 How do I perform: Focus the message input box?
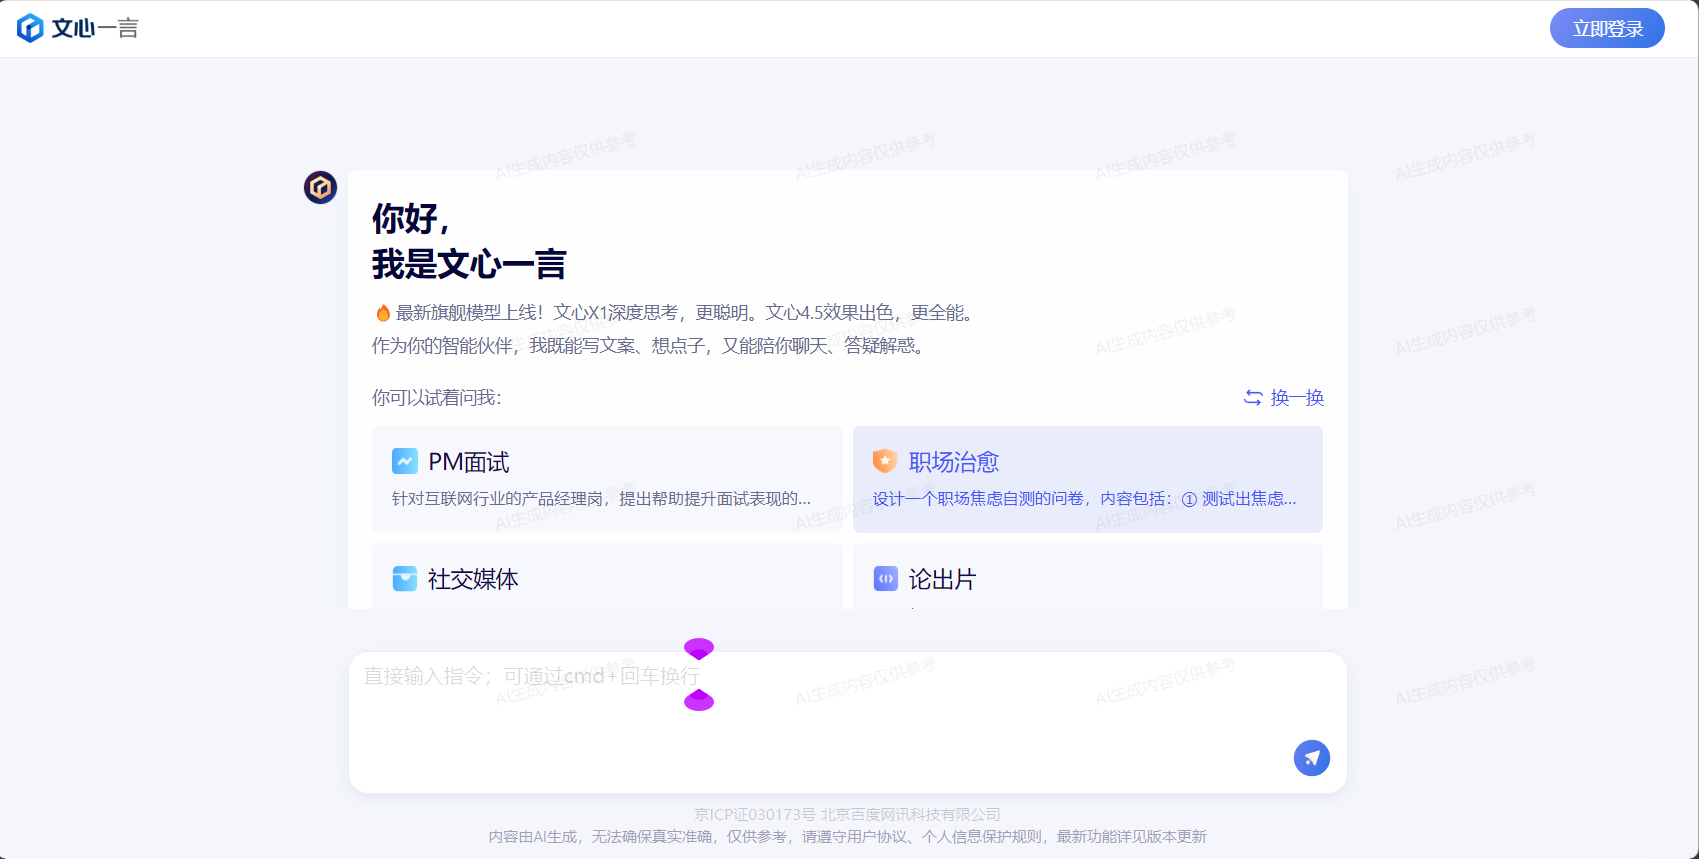click(x=848, y=723)
